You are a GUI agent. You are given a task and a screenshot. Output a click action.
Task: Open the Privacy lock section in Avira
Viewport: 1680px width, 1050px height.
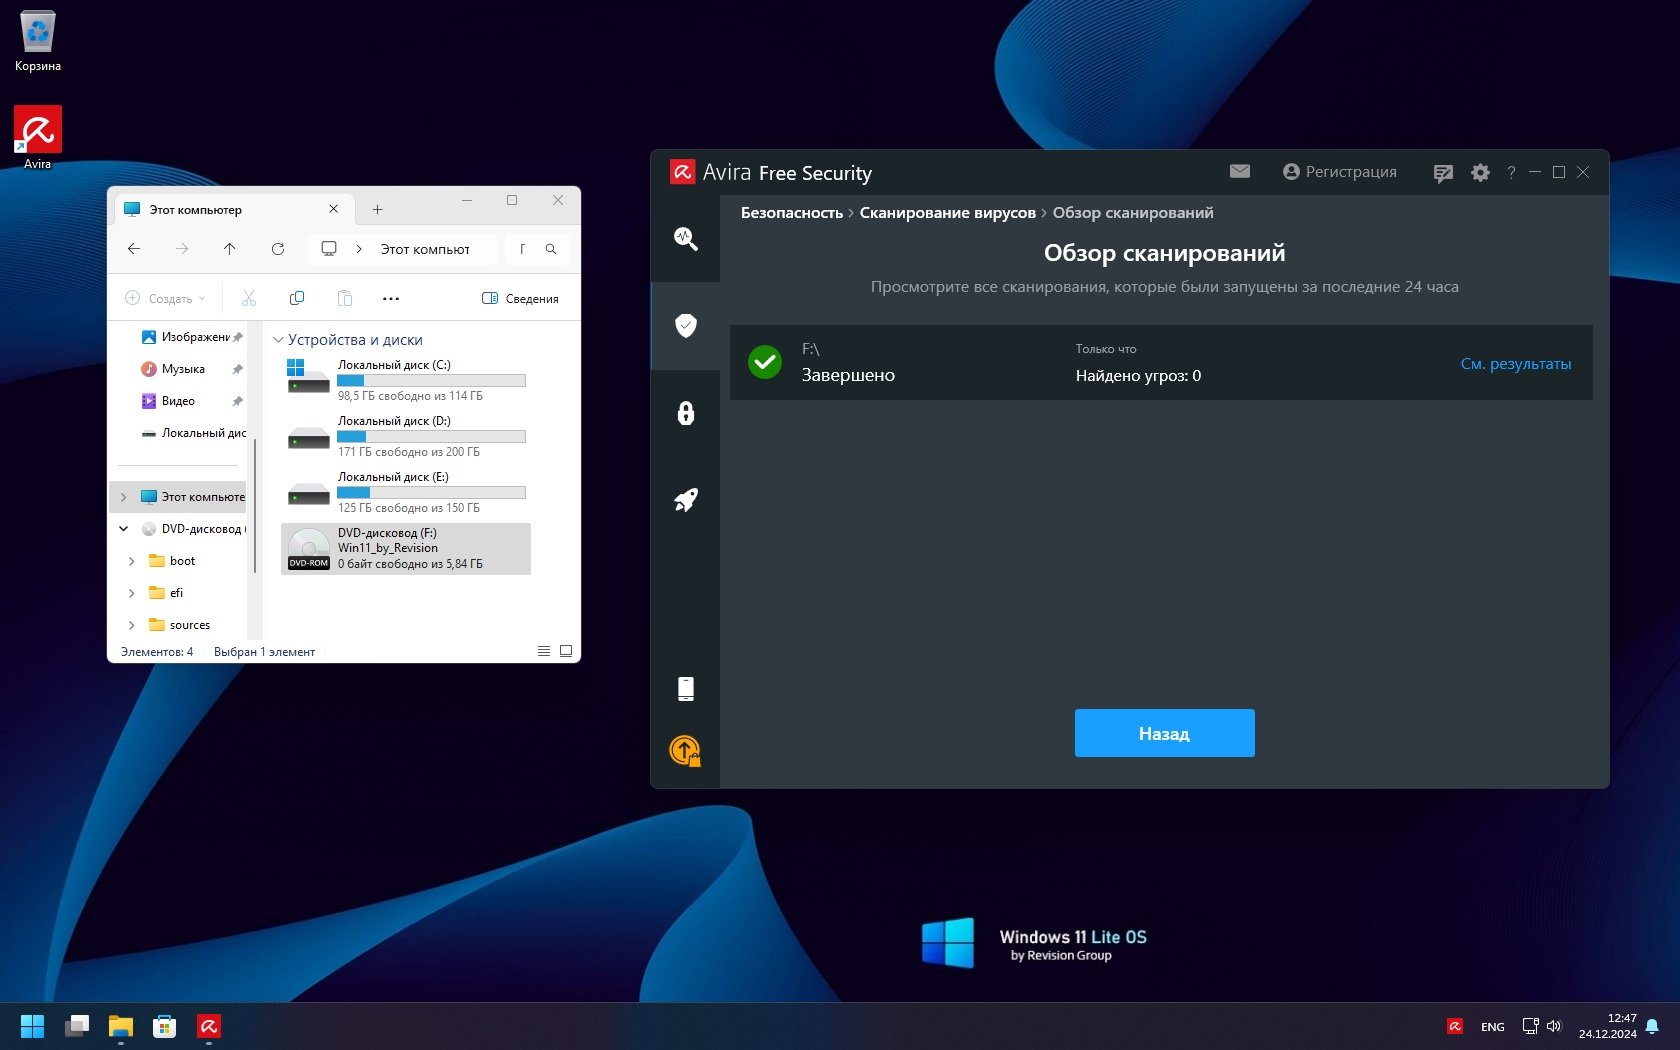coord(685,413)
